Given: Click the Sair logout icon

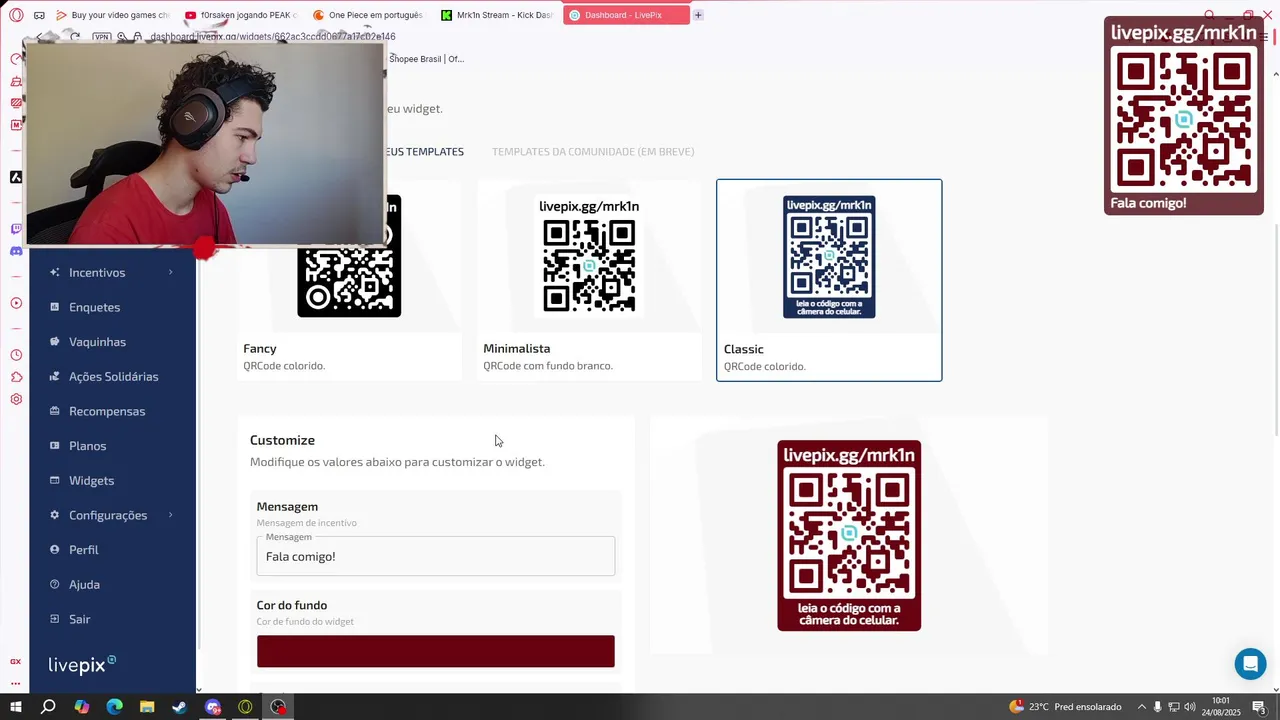Looking at the screenshot, I should [54, 619].
